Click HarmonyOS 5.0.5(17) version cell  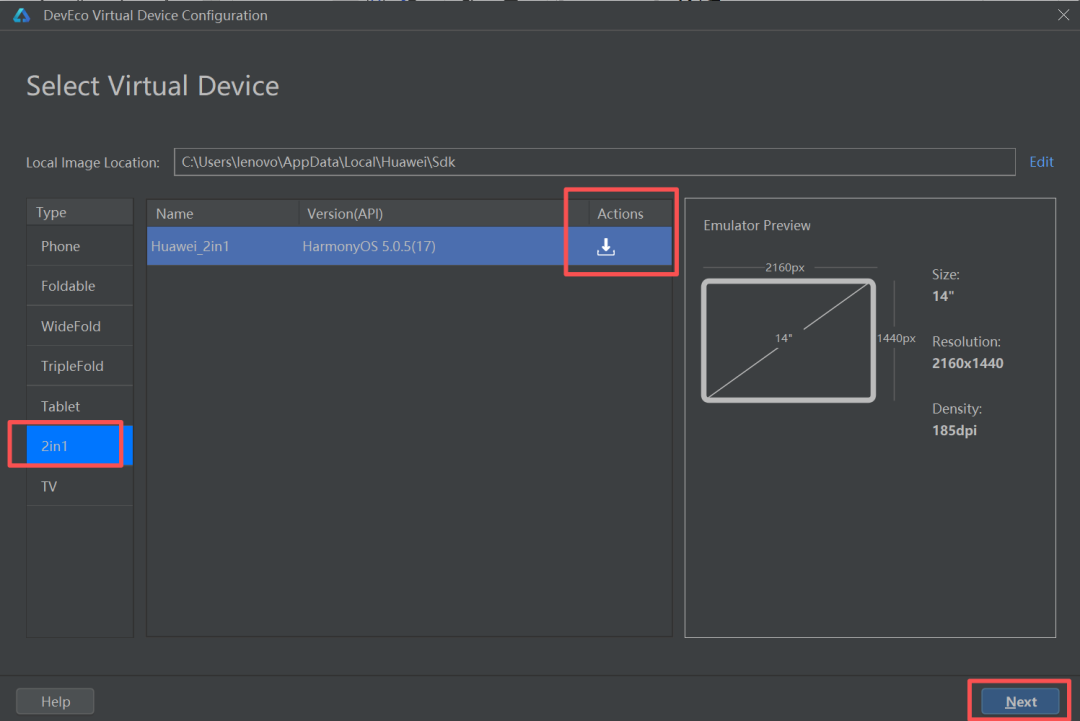pos(368,246)
